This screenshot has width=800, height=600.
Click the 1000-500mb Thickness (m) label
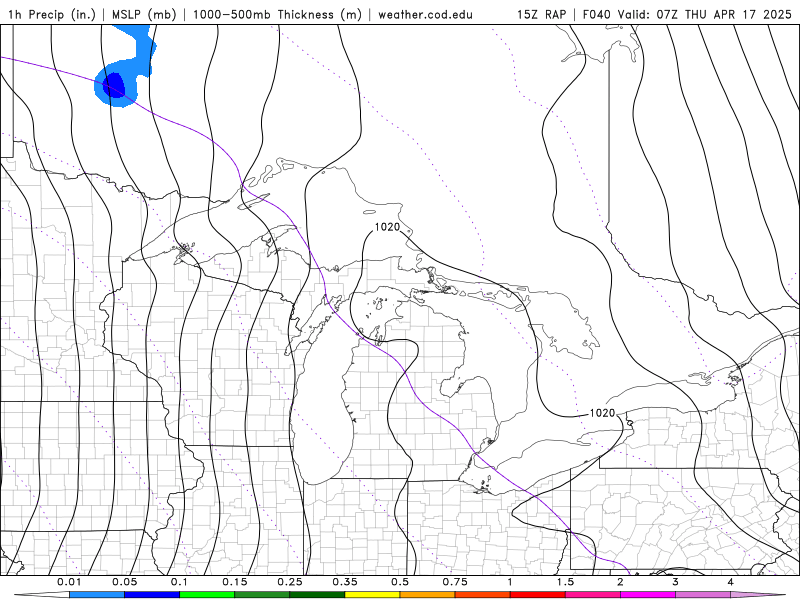tap(277, 14)
